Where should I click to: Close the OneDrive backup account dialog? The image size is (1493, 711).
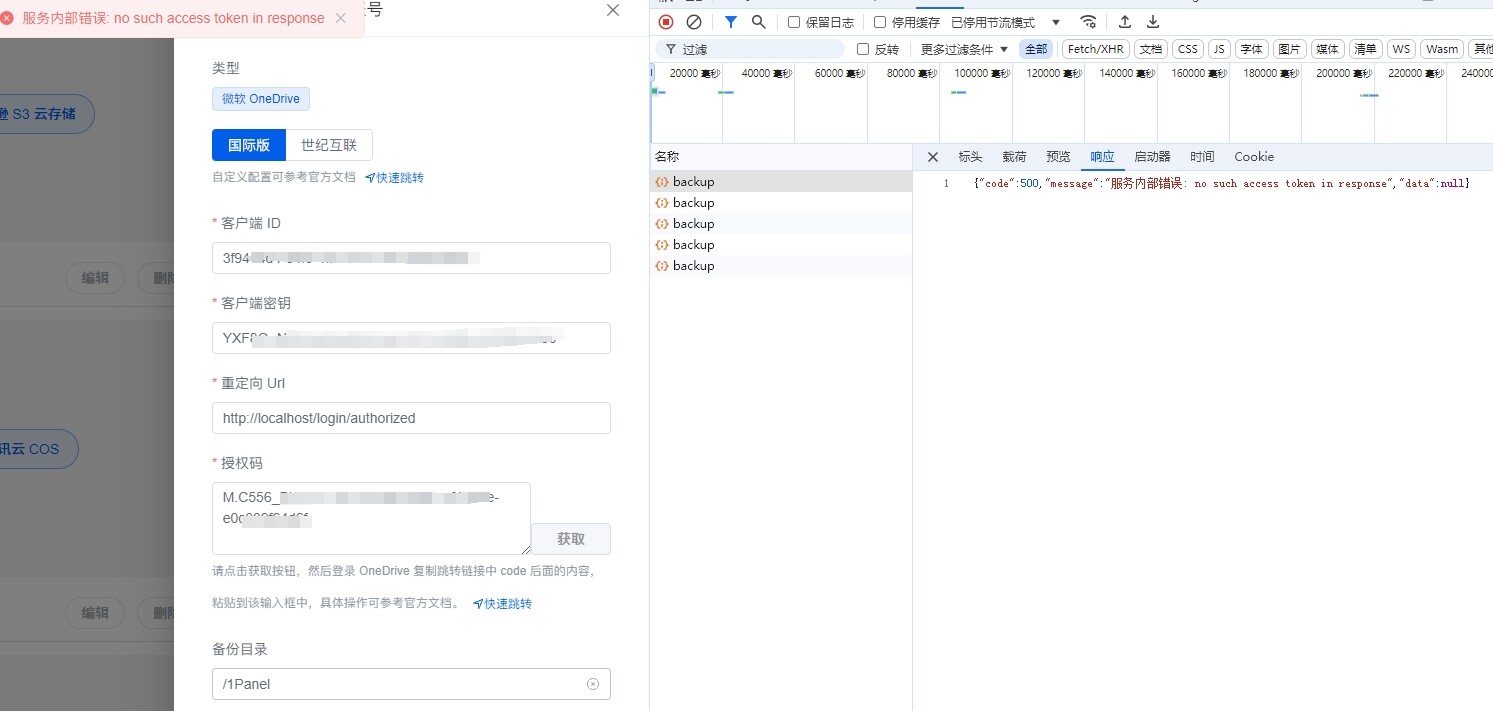coord(613,10)
